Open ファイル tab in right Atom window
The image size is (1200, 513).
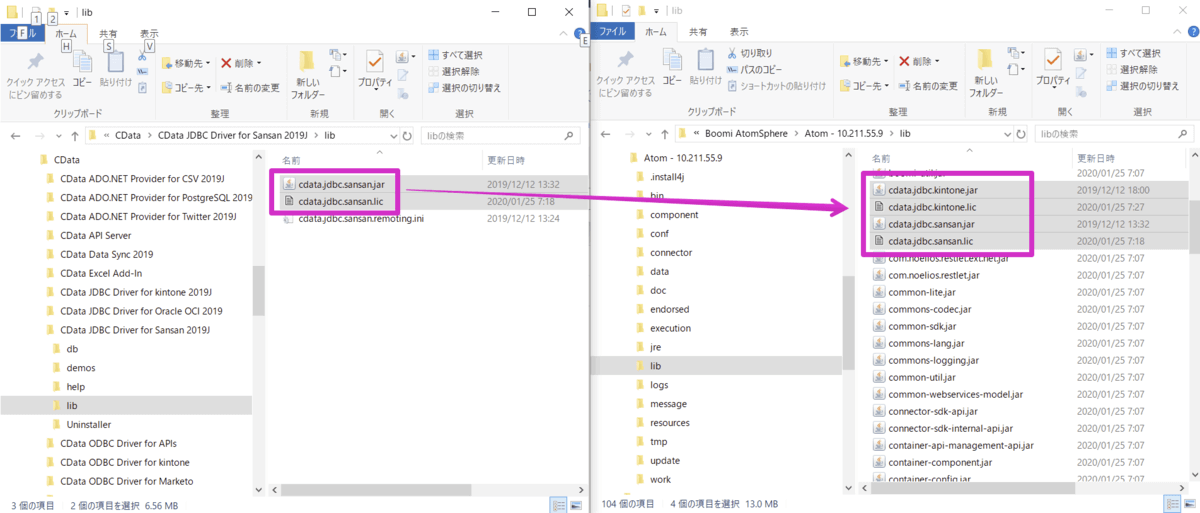pyautogui.click(x=613, y=32)
